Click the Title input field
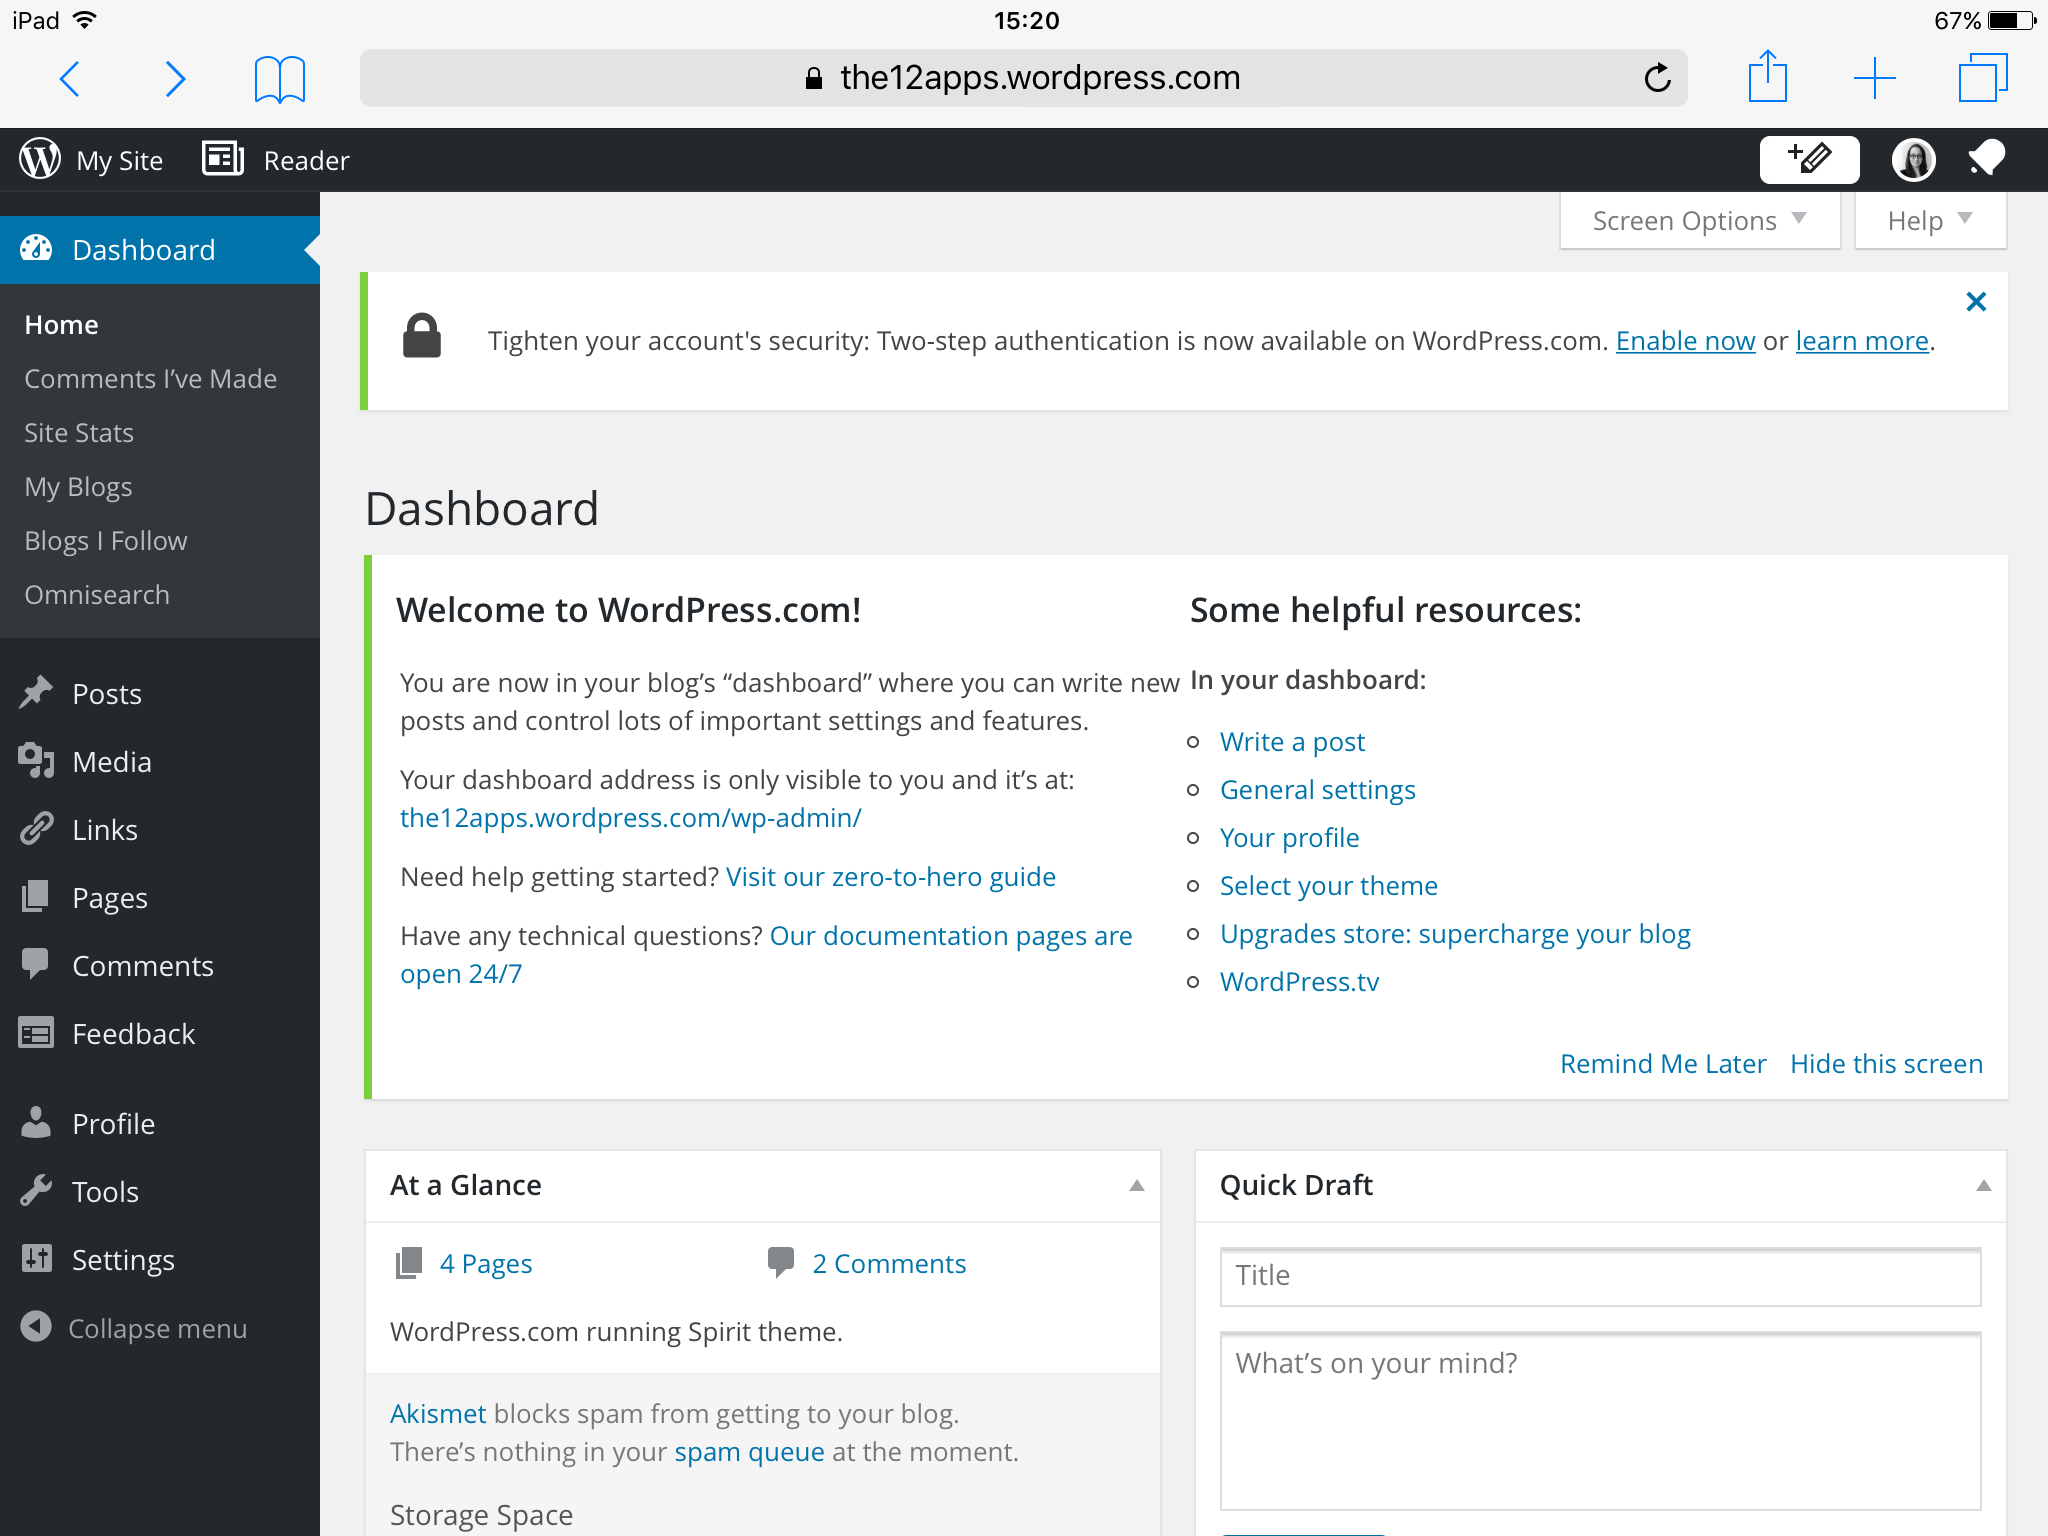This screenshot has height=1536, width=2048. coord(1600,1275)
